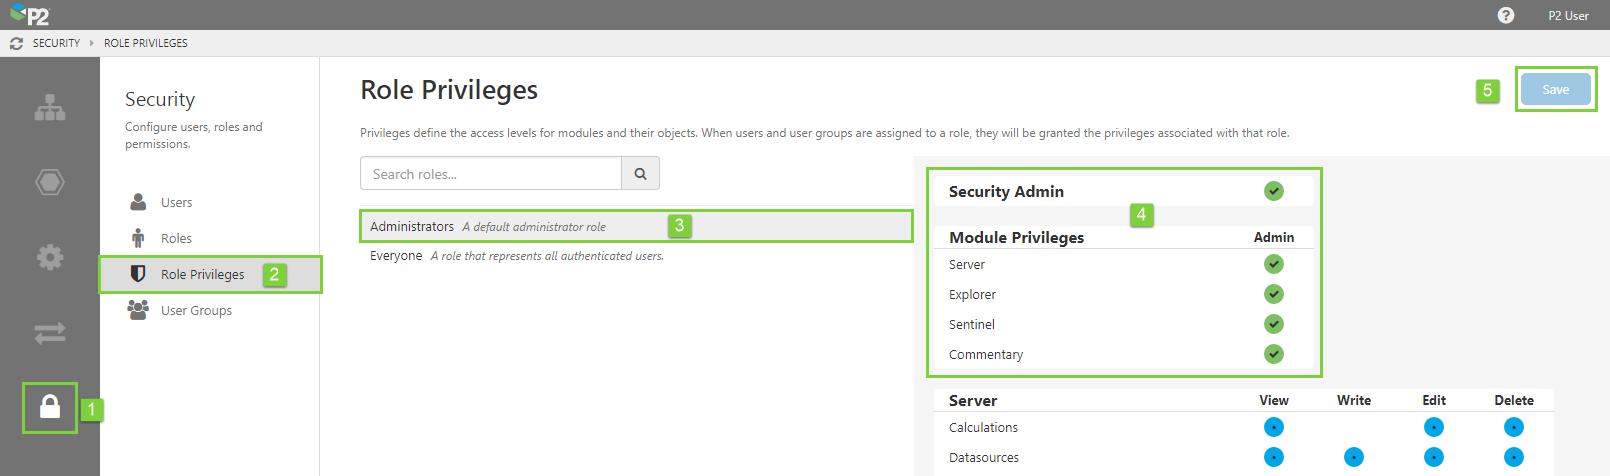Open the gear settings sidebar icon

50,257
